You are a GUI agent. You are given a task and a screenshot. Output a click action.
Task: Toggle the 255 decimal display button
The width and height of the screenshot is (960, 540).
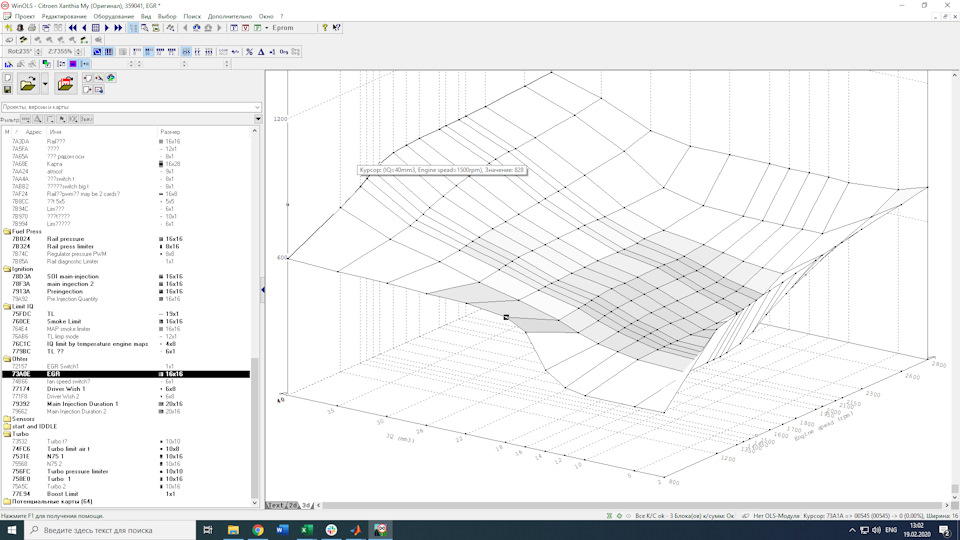(186, 52)
